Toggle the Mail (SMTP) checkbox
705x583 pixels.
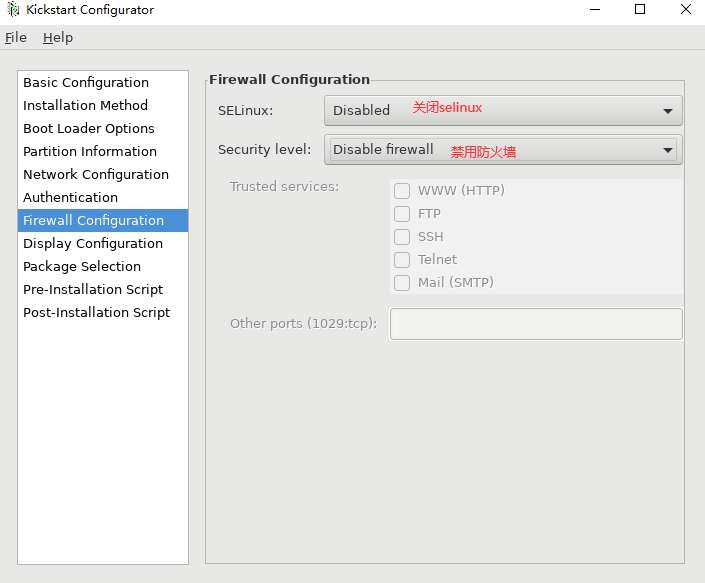coord(402,283)
